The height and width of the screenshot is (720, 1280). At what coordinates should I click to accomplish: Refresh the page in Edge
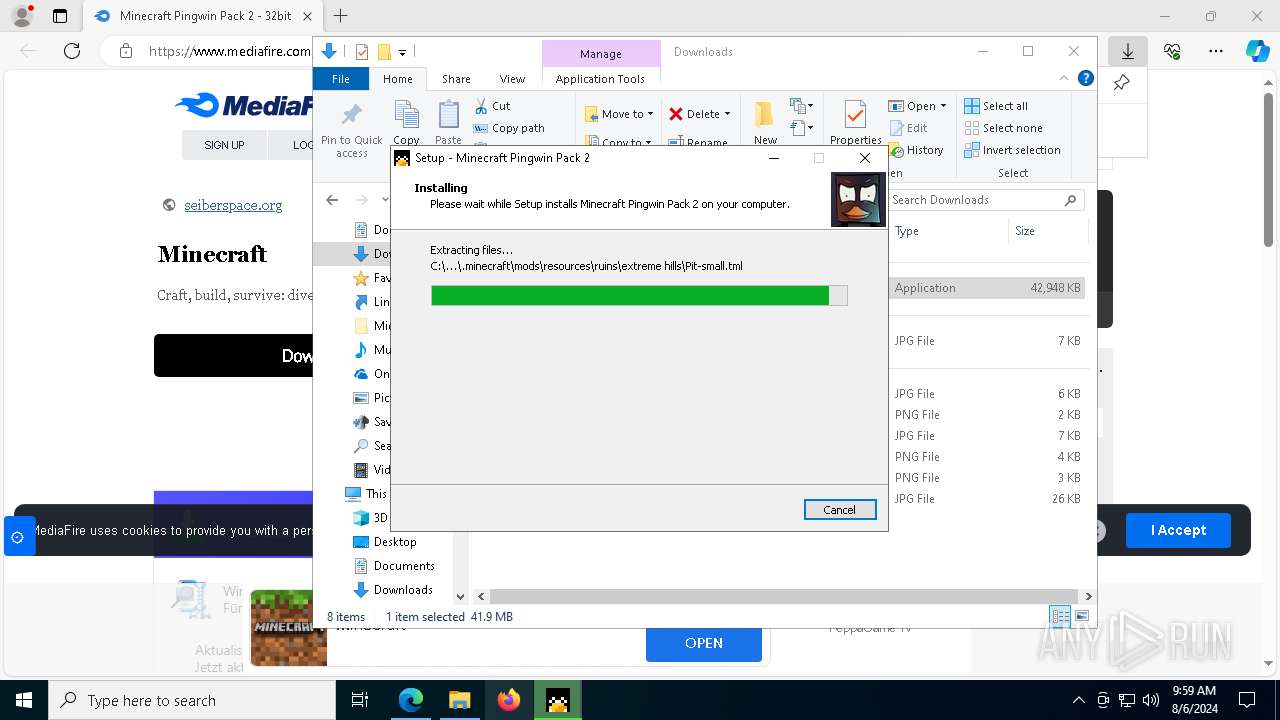71,51
